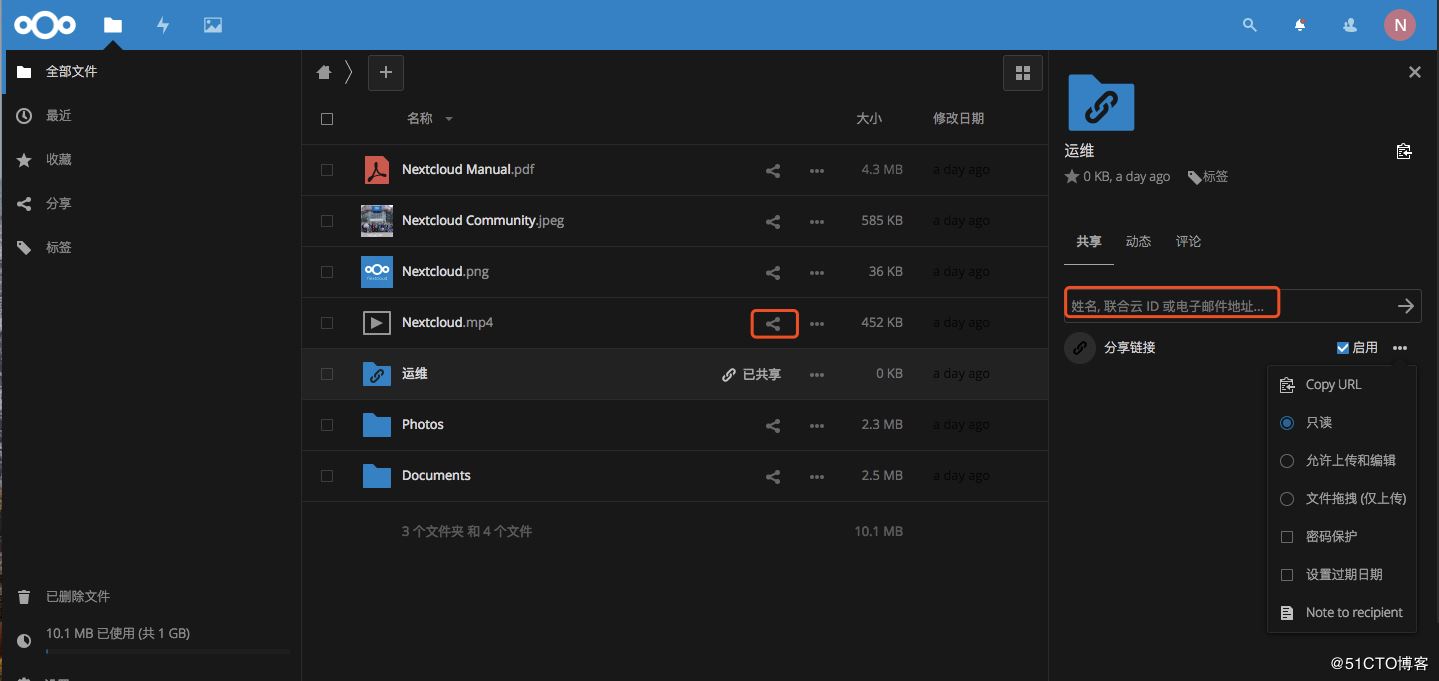Click the search magnifier icon
Image resolution: width=1439 pixels, height=681 pixels.
(1249, 25)
